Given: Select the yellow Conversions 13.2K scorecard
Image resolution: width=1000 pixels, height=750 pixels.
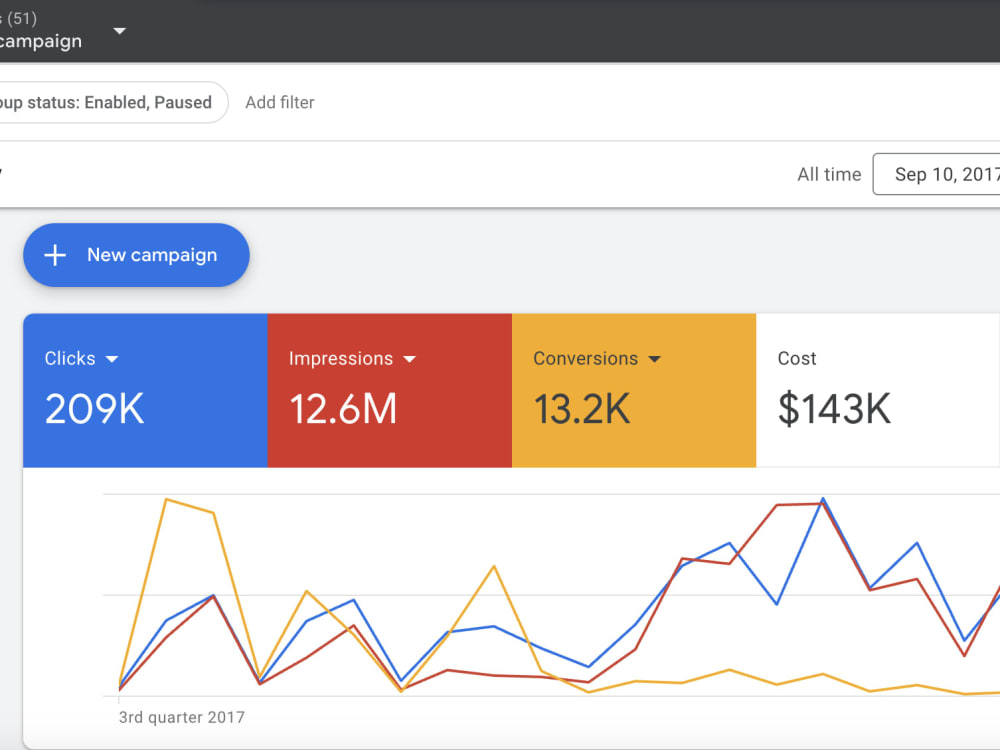Looking at the screenshot, I should point(634,390).
